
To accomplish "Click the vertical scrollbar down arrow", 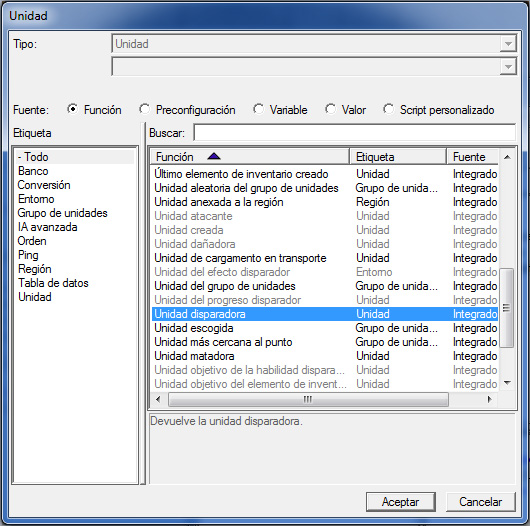I will [x=507, y=383].
